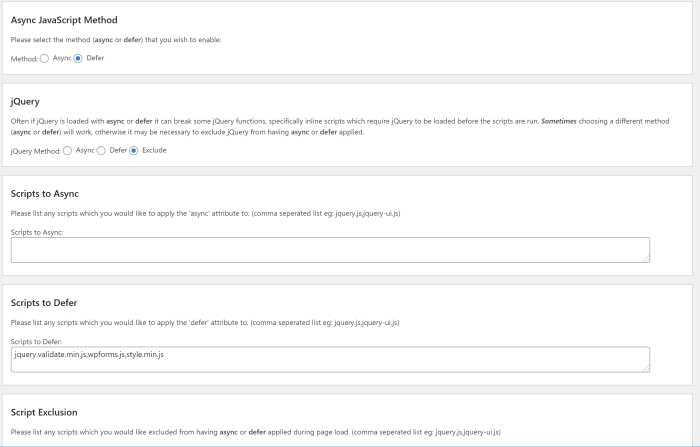The width and height of the screenshot is (700, 447).
Task: Select the Async radio for Method
Action: coord(44,58)
